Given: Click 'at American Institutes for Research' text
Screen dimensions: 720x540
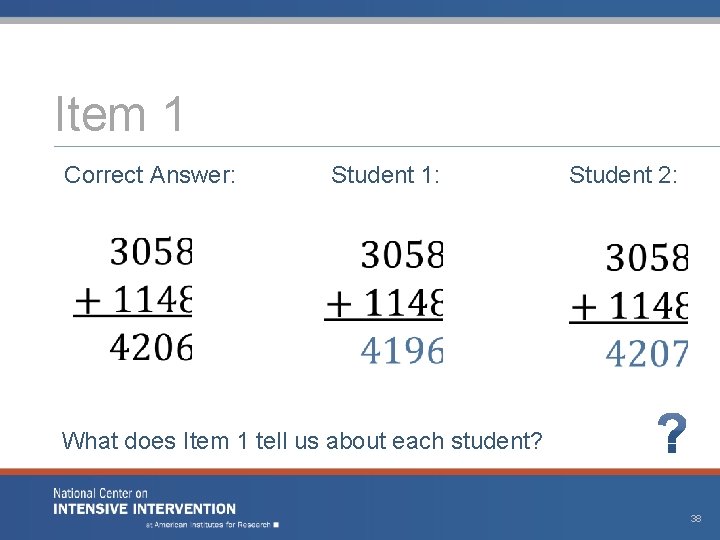Looking at the screenshot, I should tap(212, 524).
